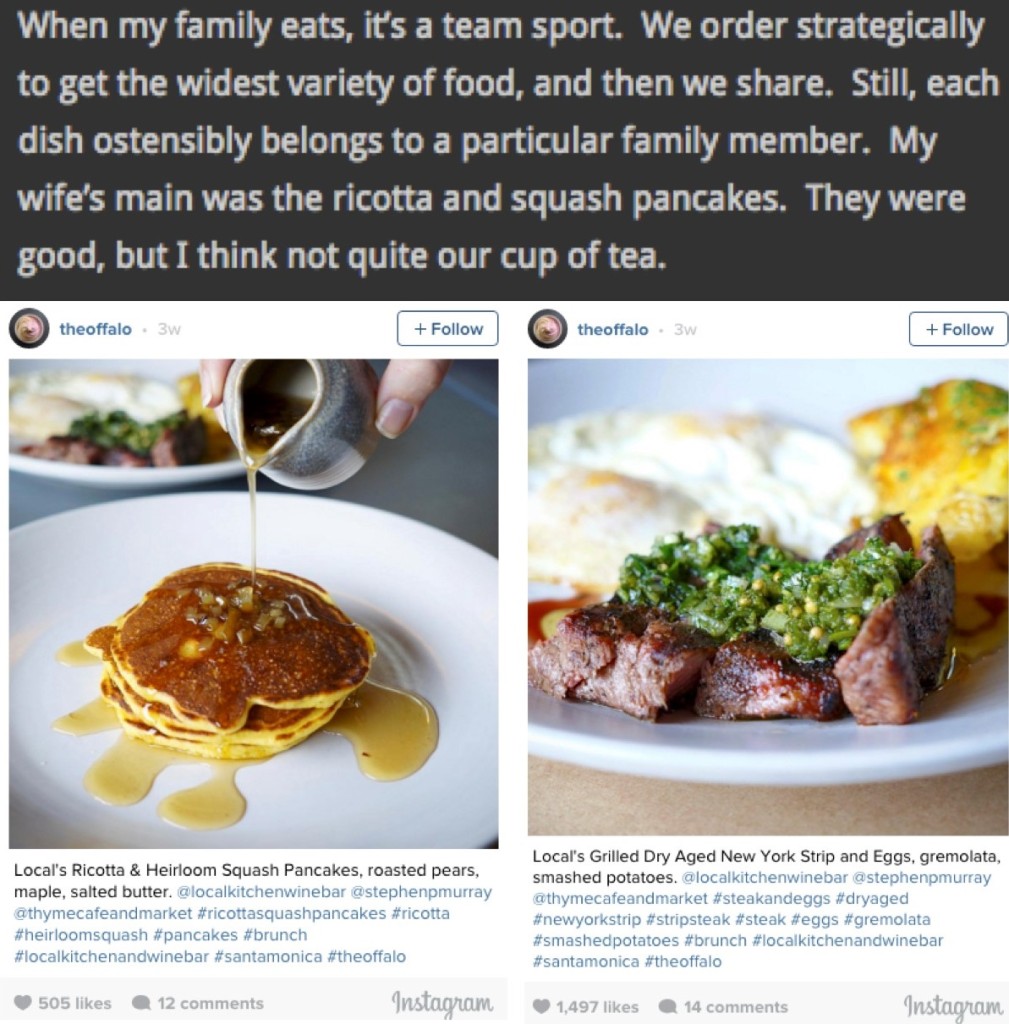Open theoffalo username link on right post
This screenshot has width=1009, height=1024.
click(x=613, y=329)
